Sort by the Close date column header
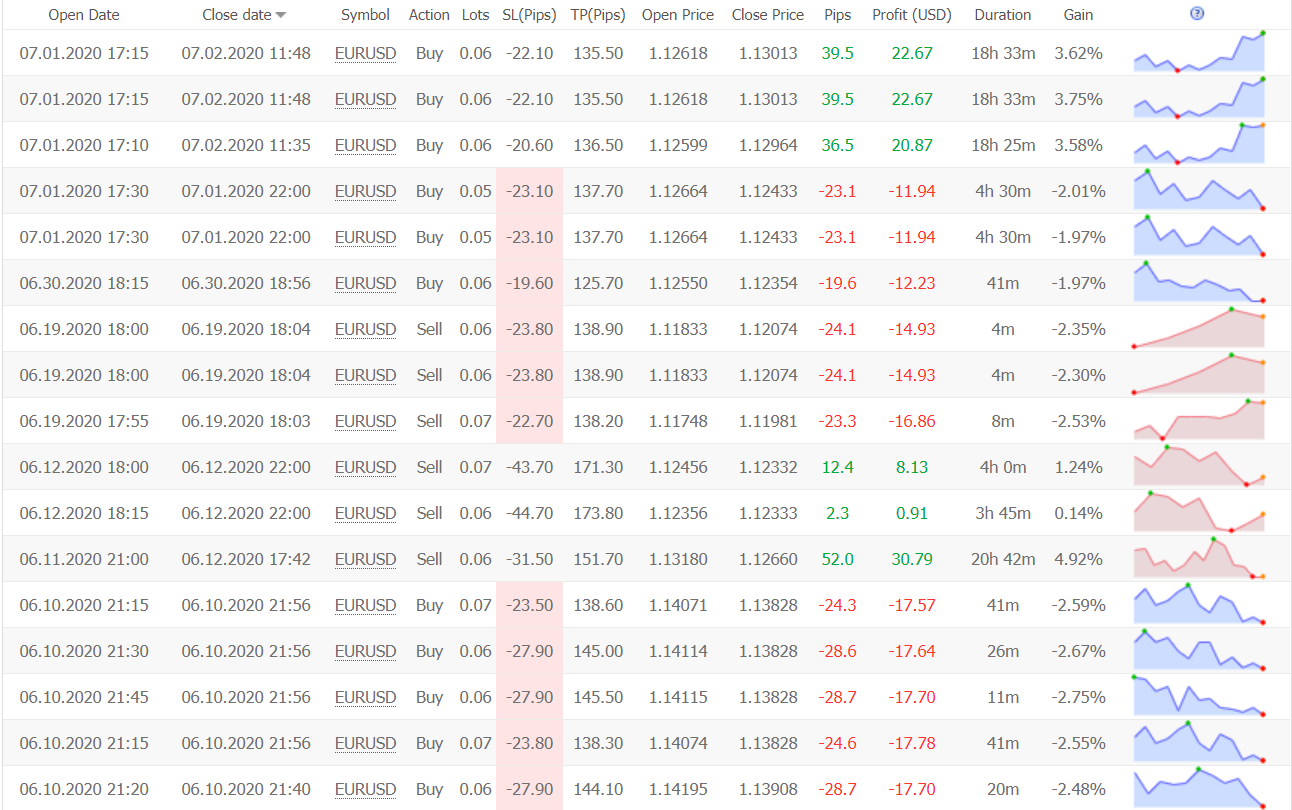The image size is (1292, 810). [x=244, y=15]
